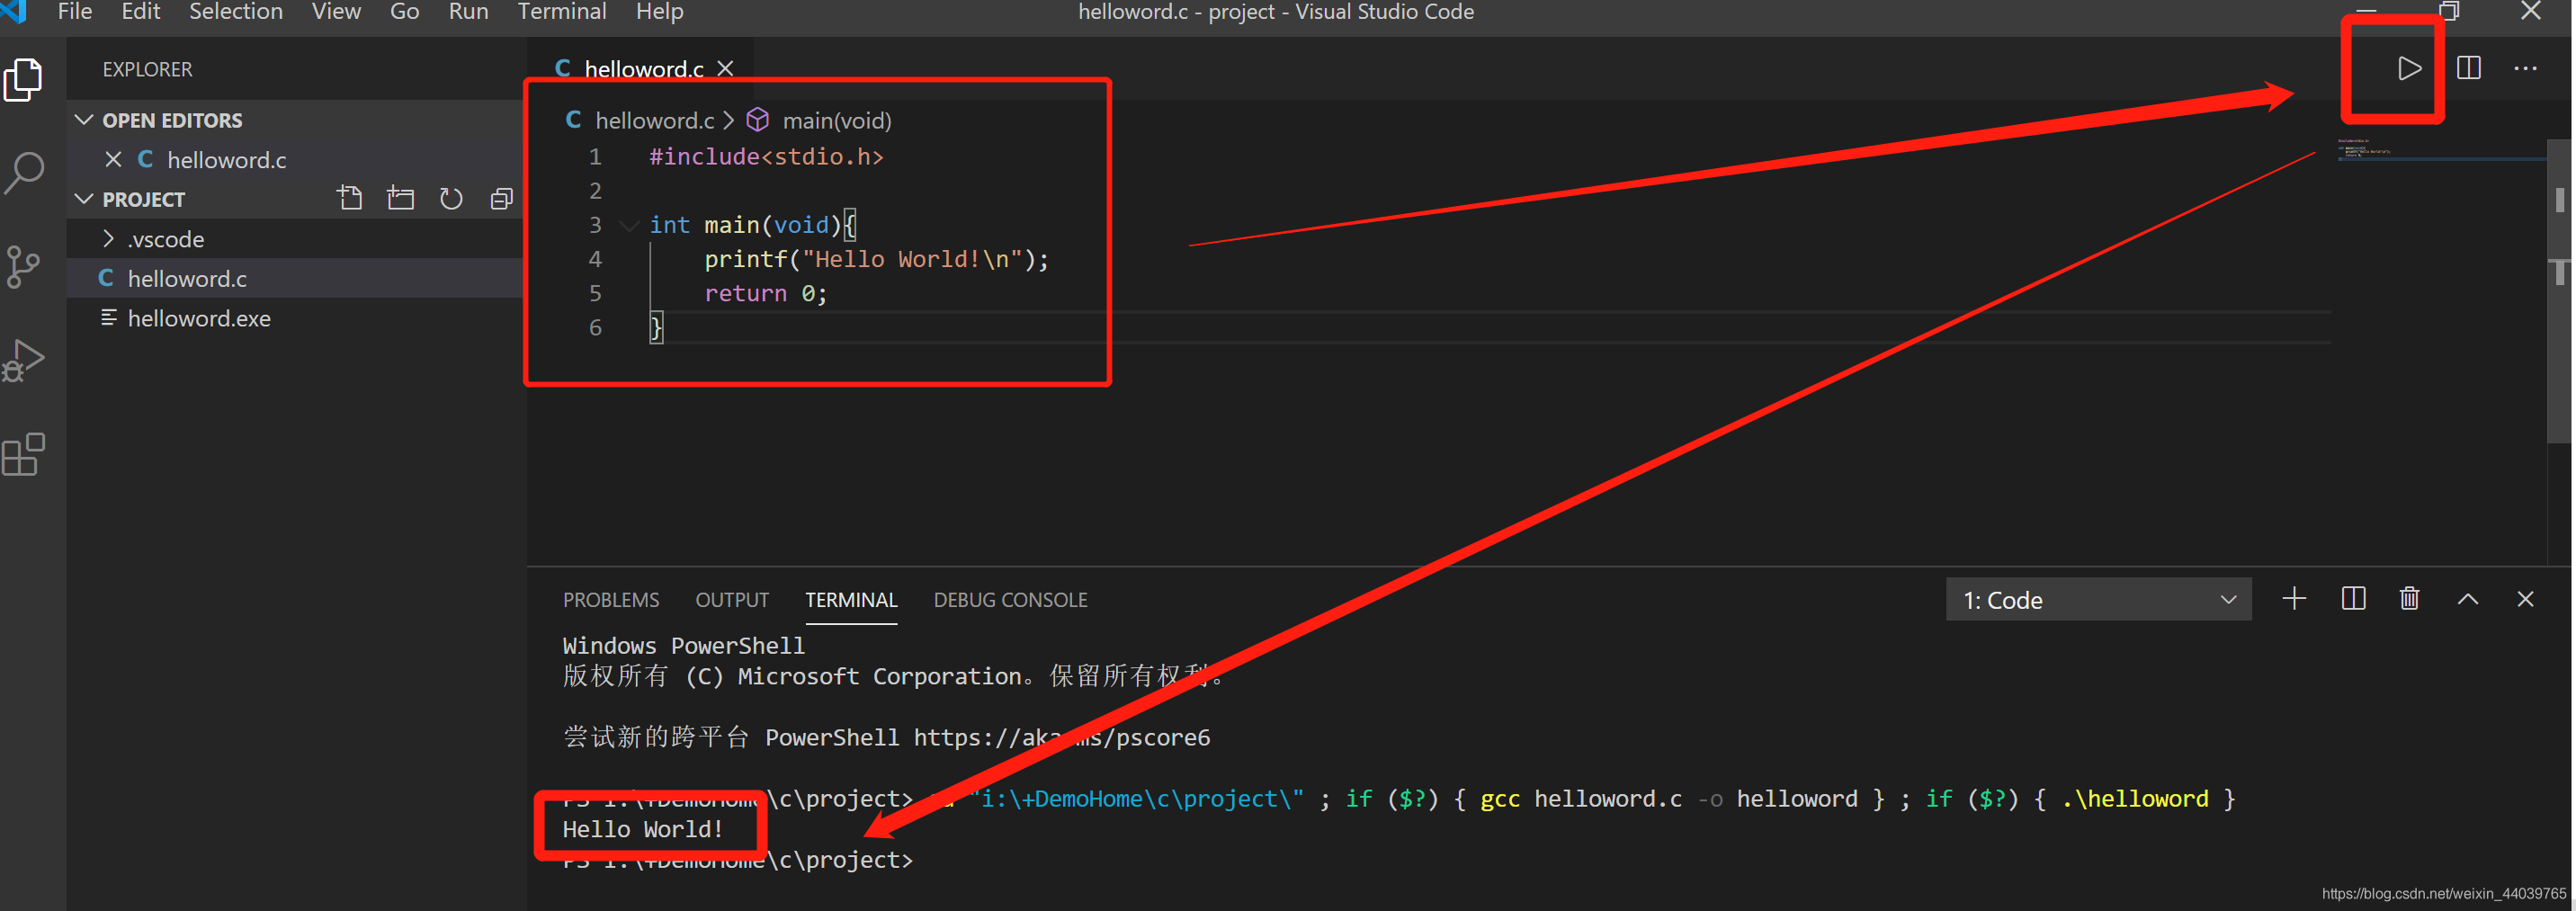Open the File menu

click(x=75, y=11)
